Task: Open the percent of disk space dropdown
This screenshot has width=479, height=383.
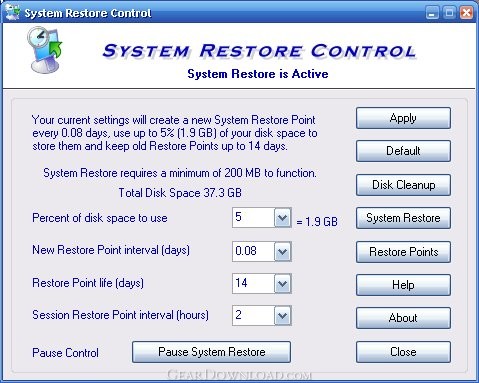Action: [x=283, y=218]
